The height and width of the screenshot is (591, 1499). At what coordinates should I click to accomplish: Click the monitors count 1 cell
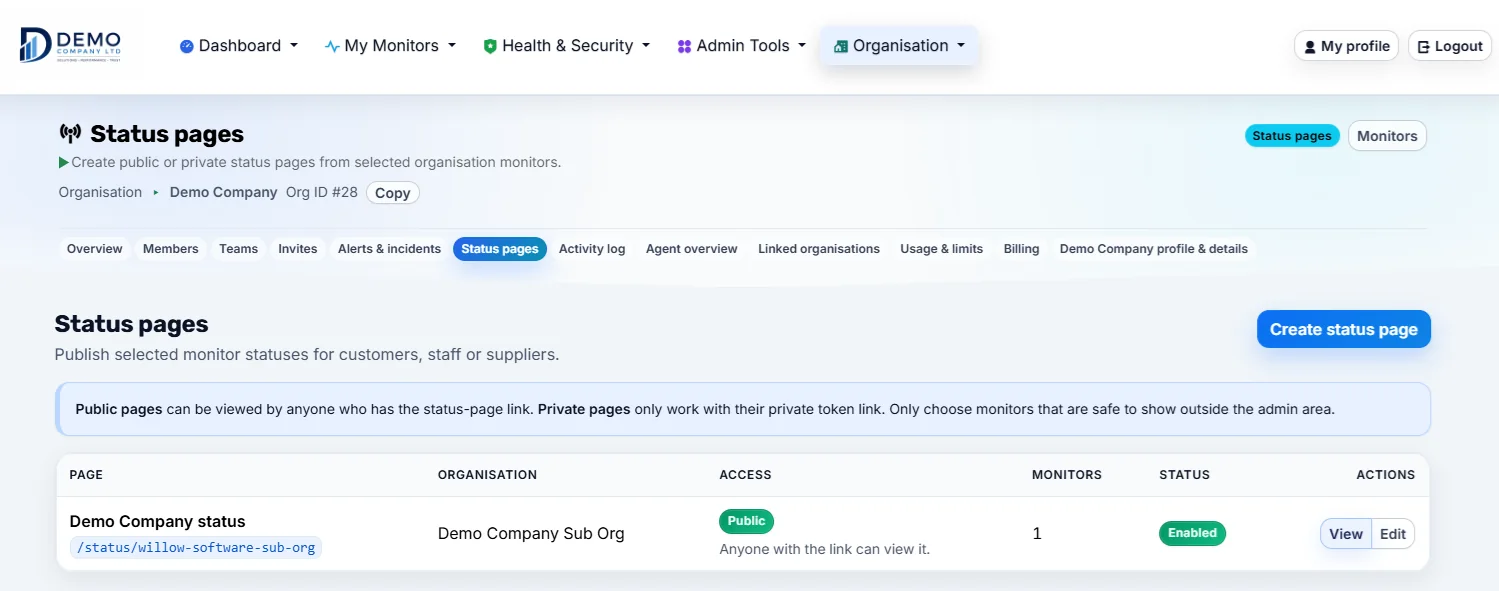(1037, 533)
